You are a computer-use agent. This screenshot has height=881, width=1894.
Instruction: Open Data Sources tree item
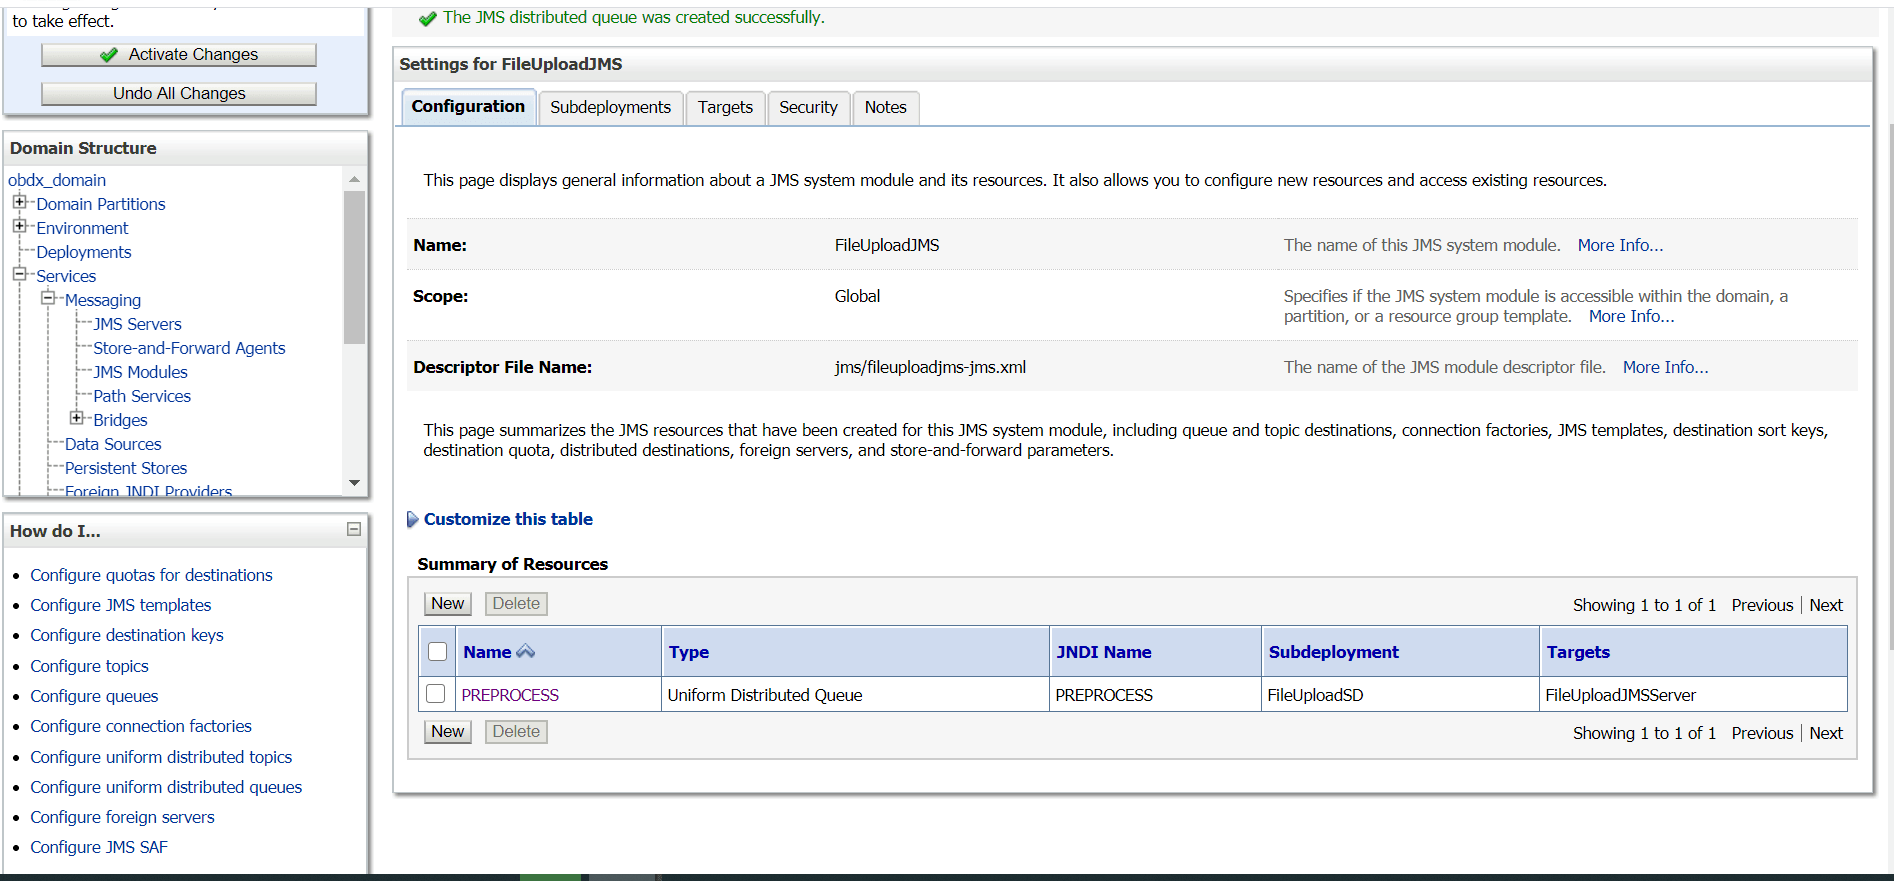(113, 444)
